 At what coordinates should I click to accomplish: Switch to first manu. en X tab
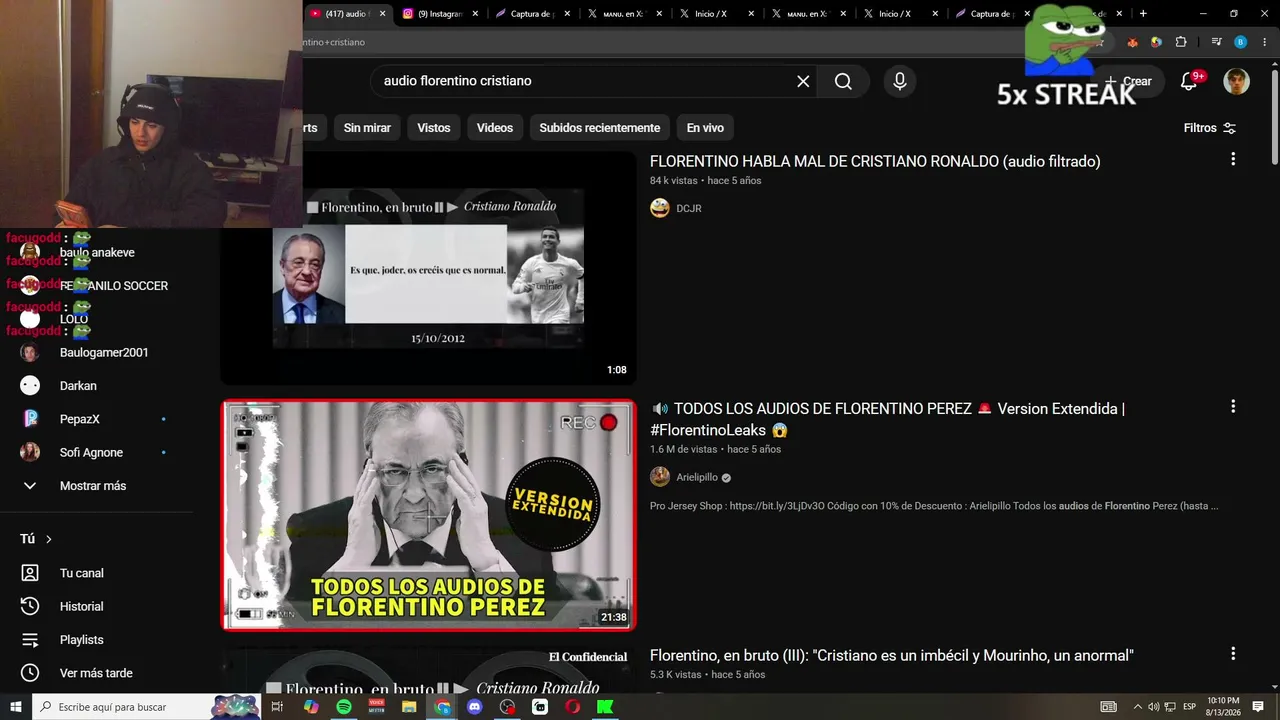[624, 14]
